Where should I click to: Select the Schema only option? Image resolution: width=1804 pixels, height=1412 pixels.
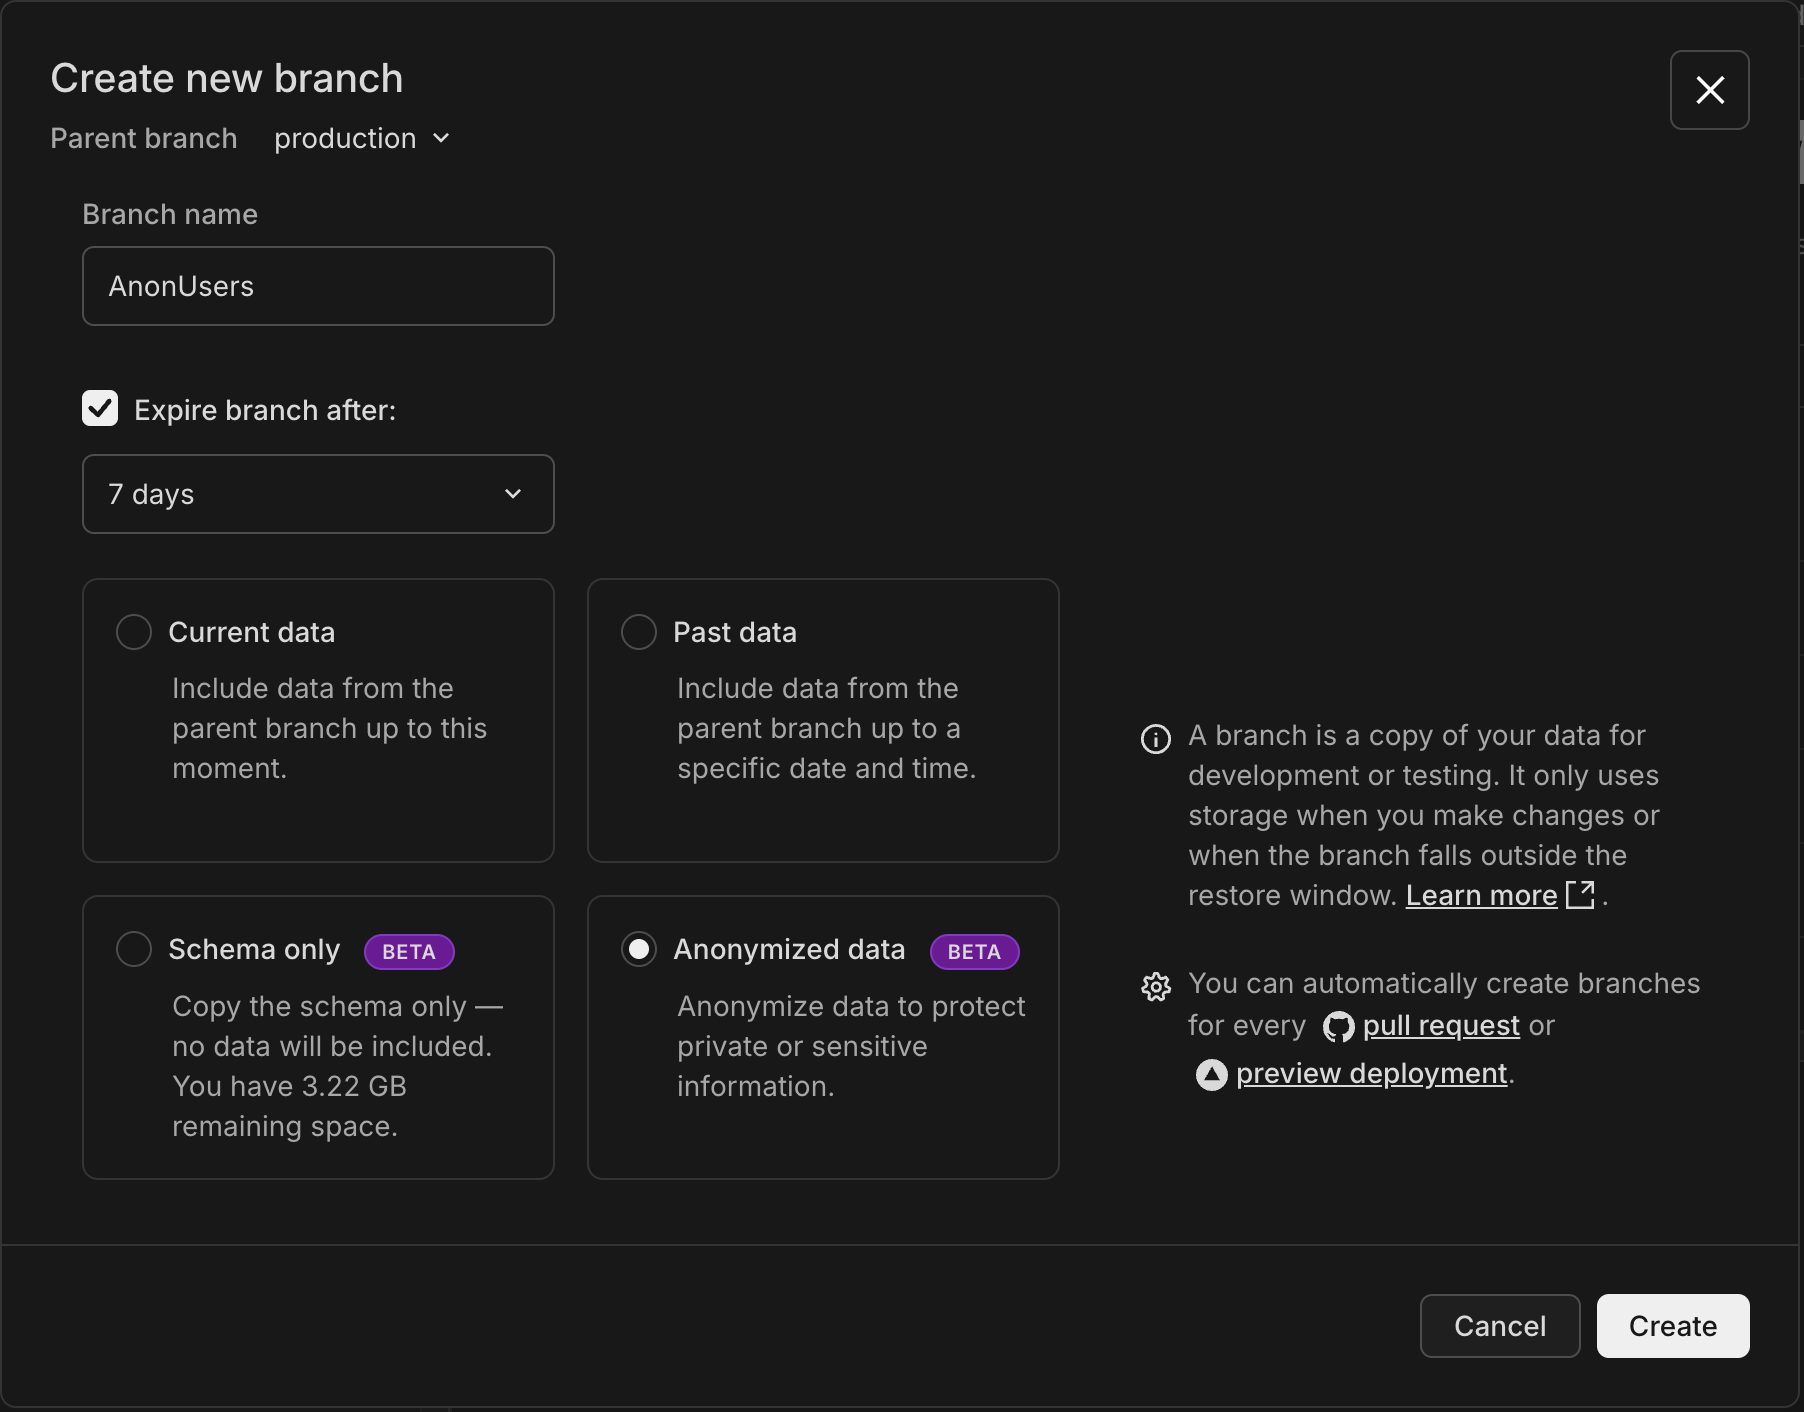pyautogui.click(x=133, y=949)
